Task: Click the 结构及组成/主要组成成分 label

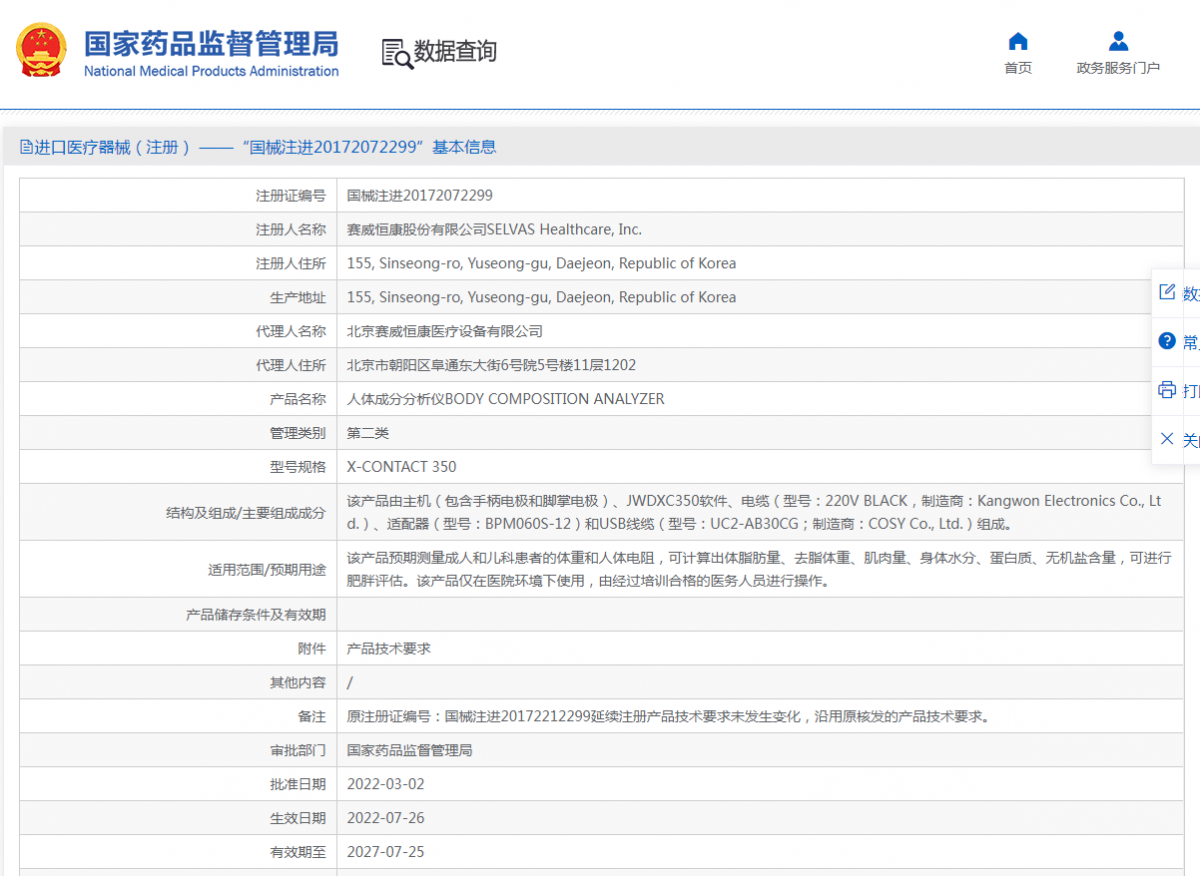Action: click(x=246, y=513)
